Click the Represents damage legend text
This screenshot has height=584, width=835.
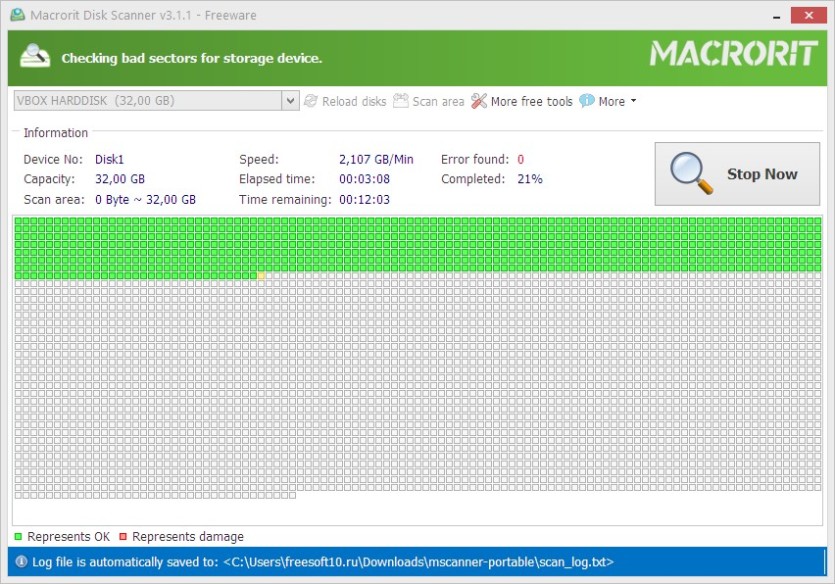[x=188, y=537]
